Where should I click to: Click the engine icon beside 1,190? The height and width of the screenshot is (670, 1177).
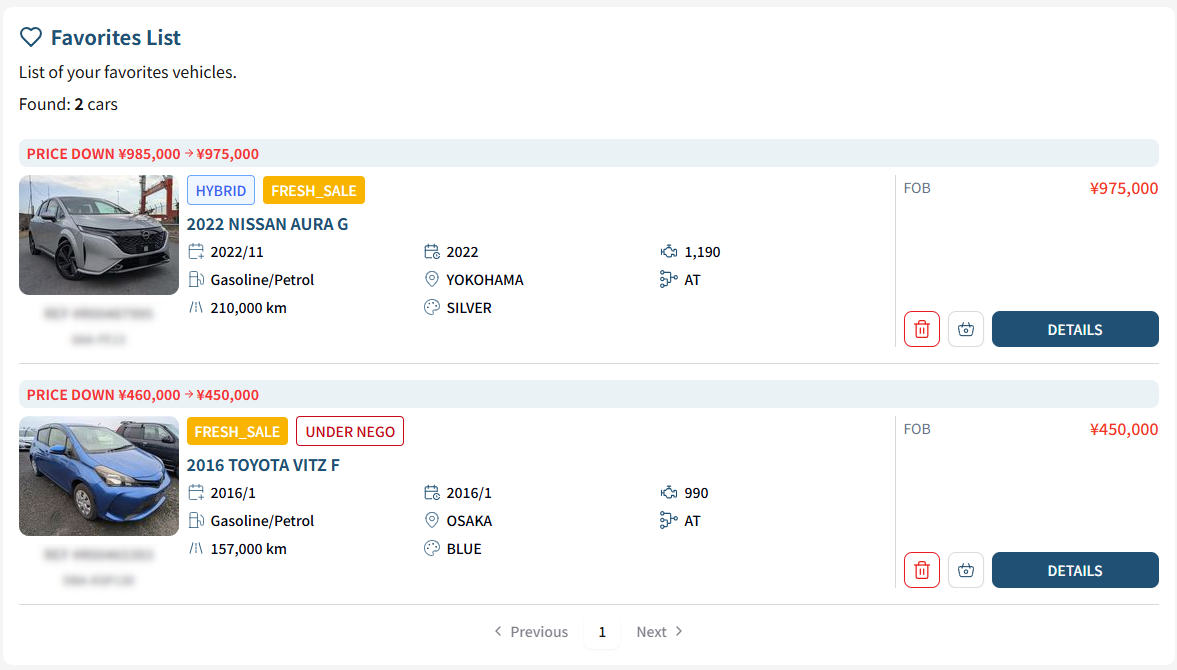[x=668, y=251]
